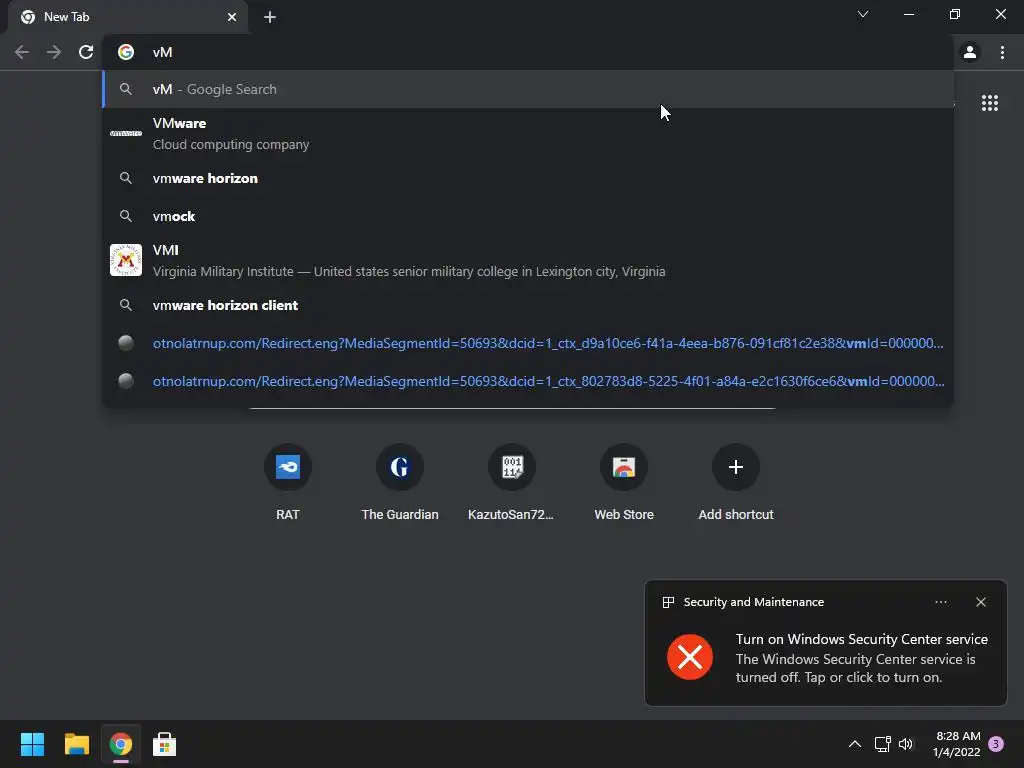Click the Security and Maintenance header icon

coord(668,602)
